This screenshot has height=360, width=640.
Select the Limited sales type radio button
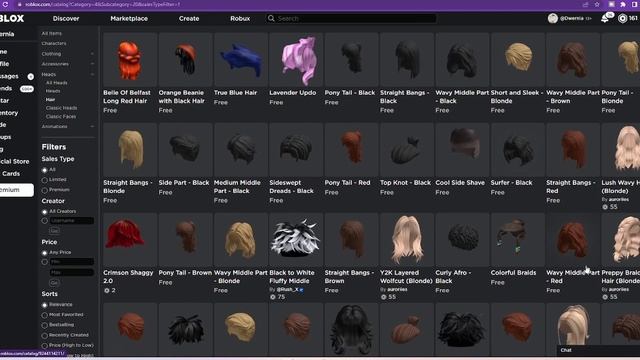pos(44,180)
